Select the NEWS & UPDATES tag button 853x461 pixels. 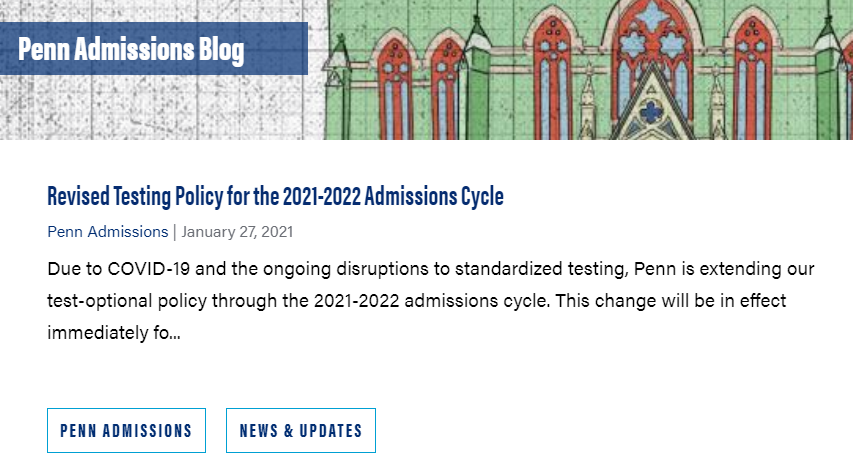click(300, 431)
